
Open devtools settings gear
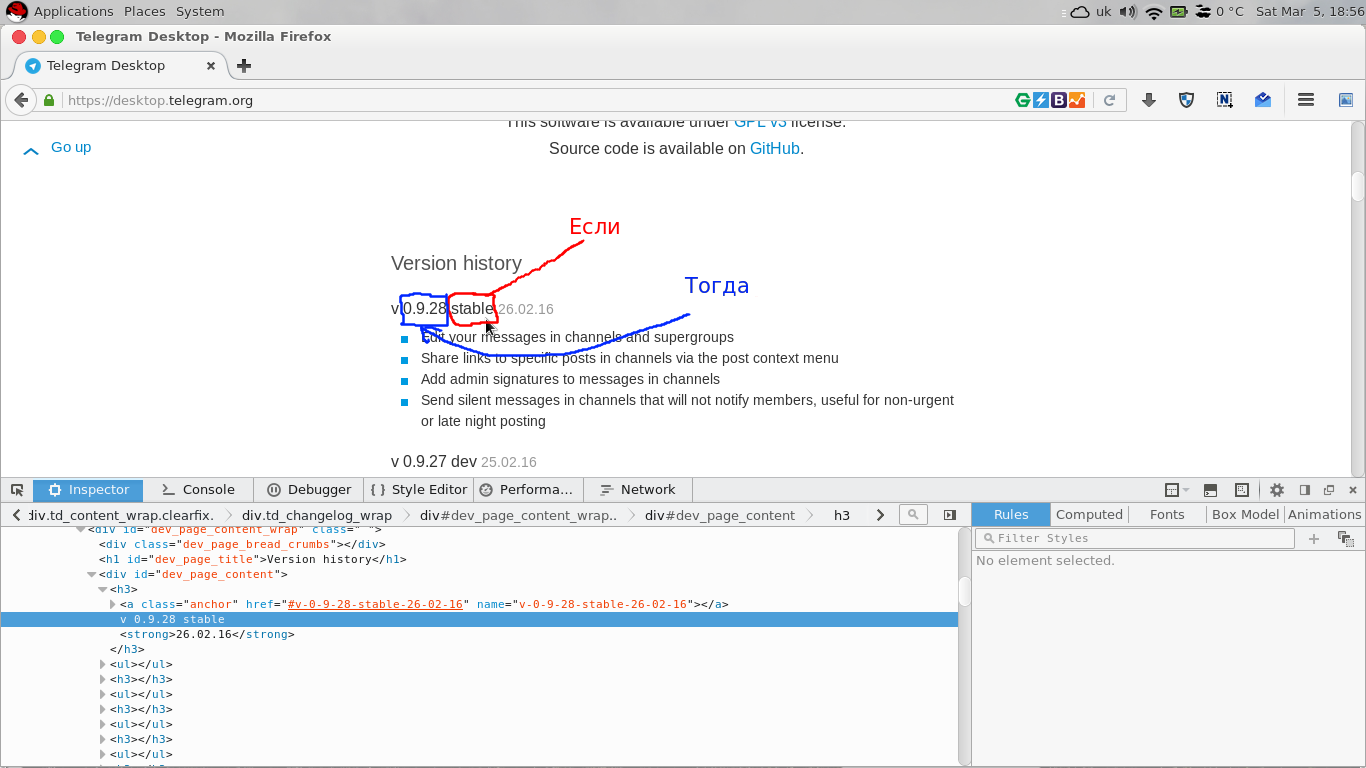click(x=1277, y=490)
